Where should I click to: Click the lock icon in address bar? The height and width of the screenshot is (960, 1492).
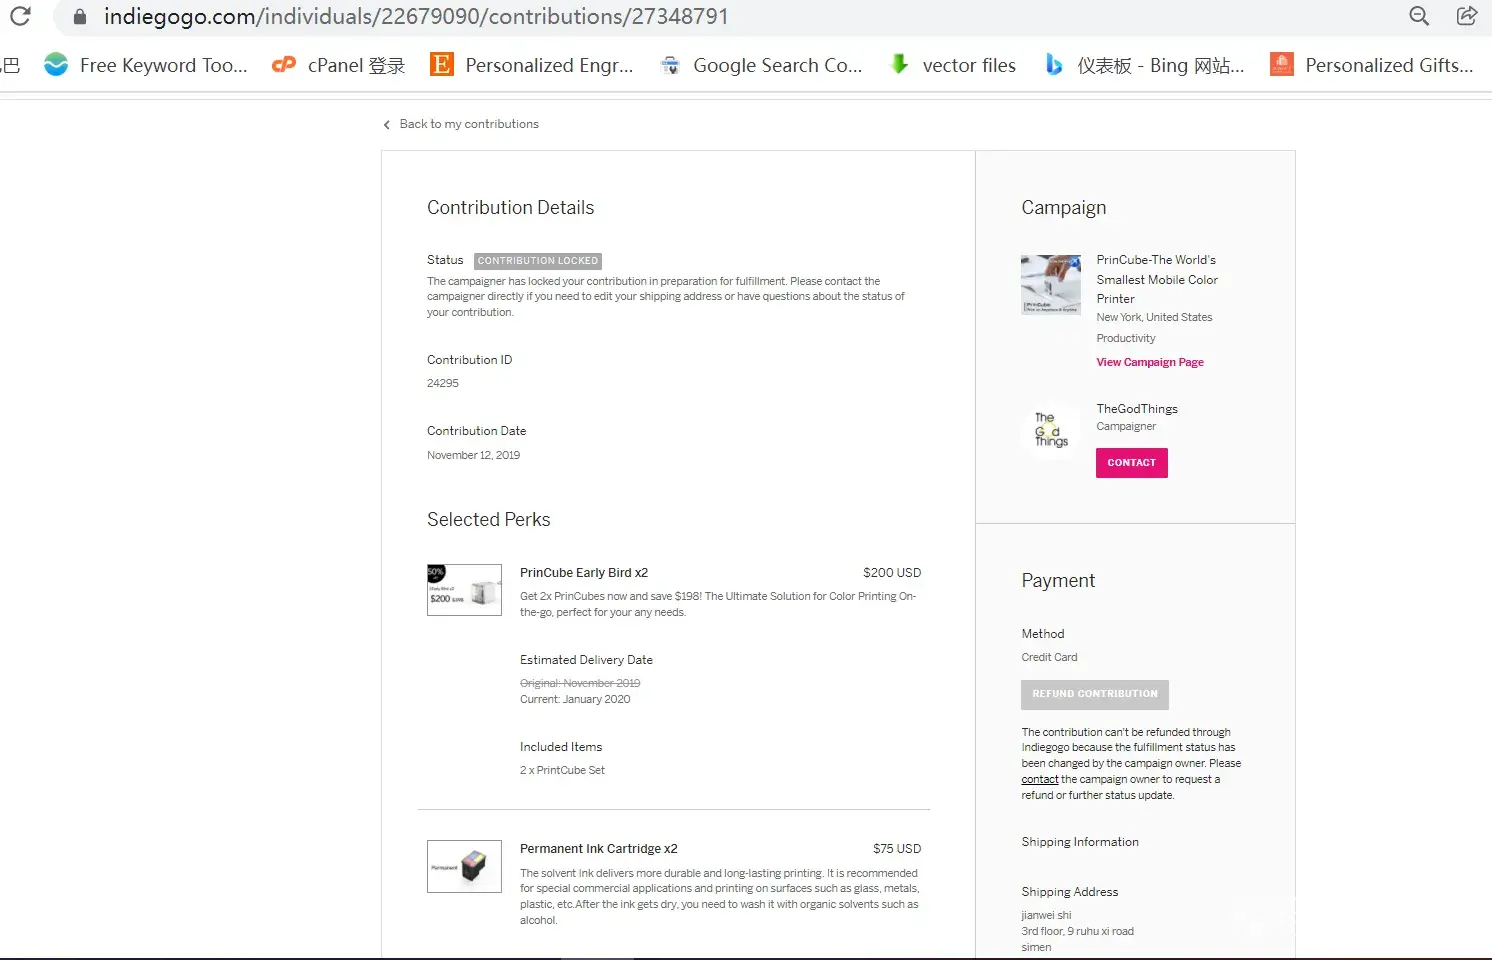point(80,17)
